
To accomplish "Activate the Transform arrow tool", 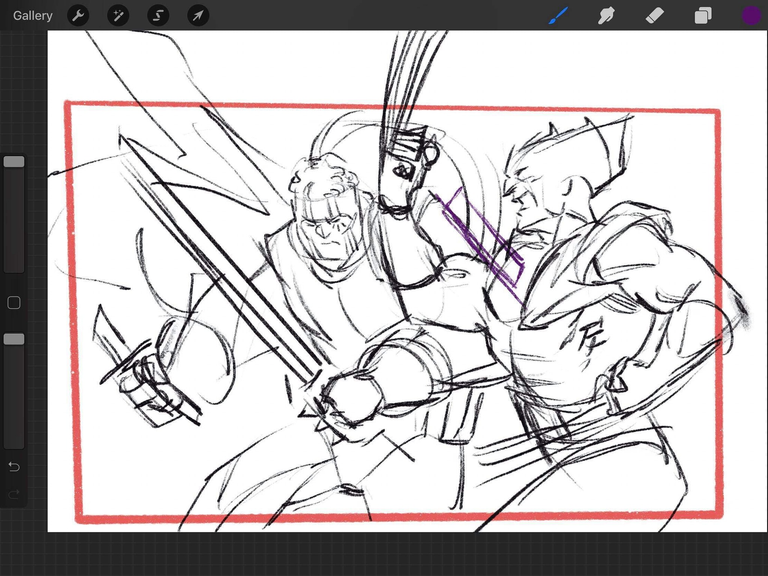I will 198,16.
